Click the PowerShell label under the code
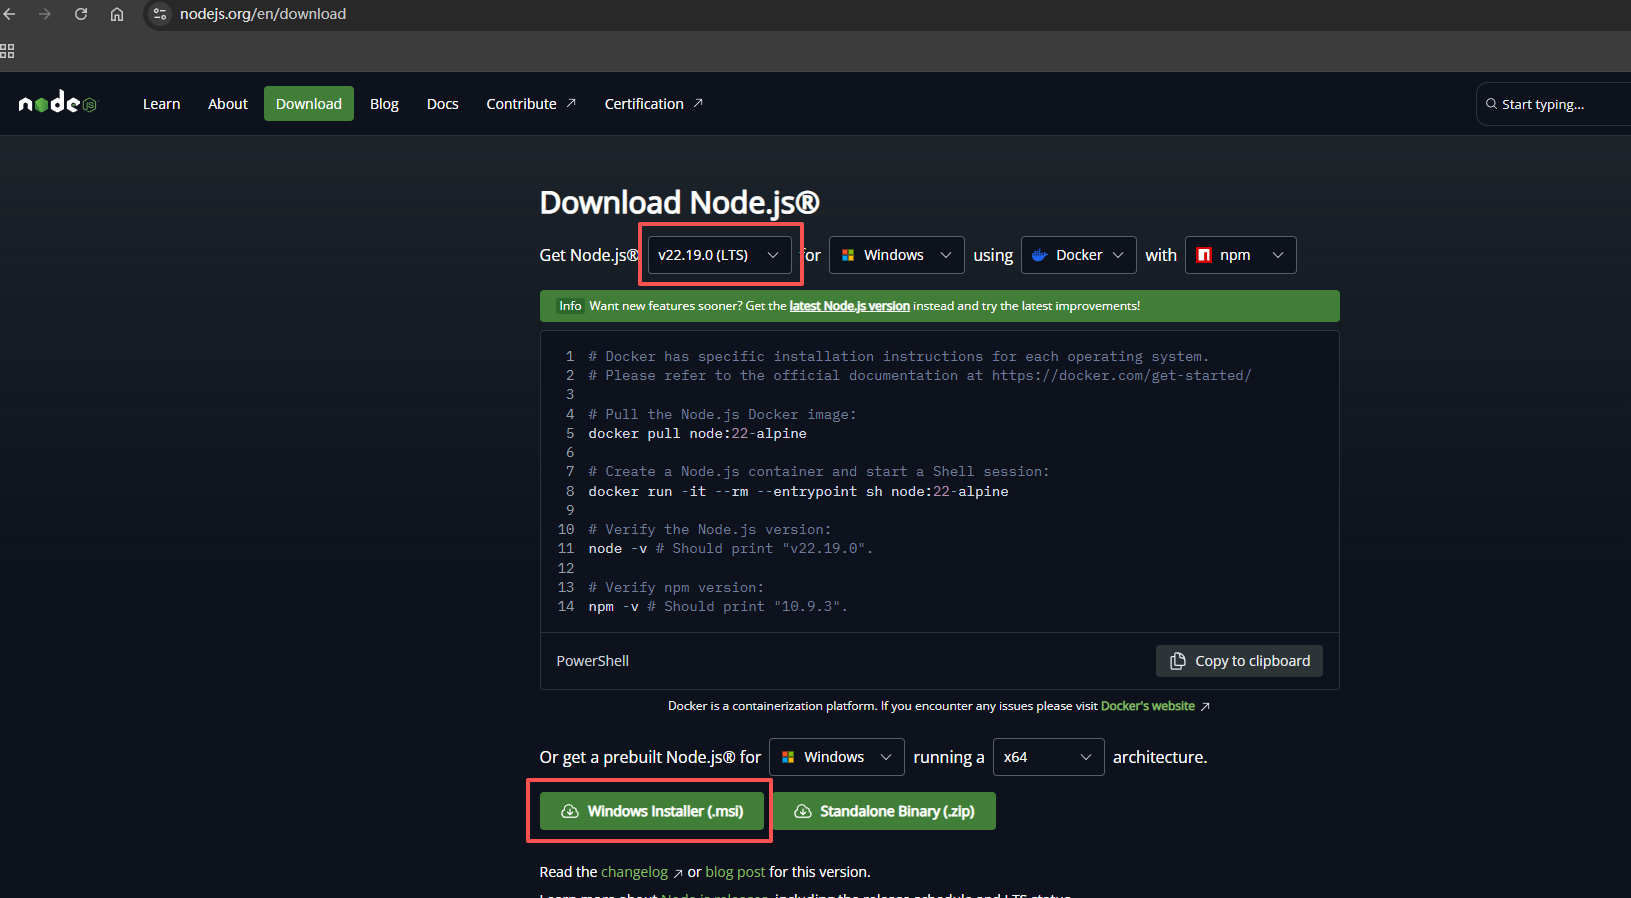 593,661
